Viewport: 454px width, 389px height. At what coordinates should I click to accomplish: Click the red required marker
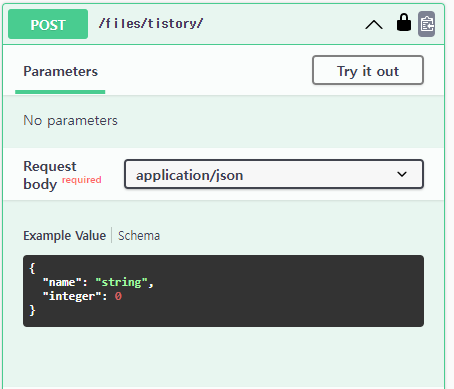click(x=82, y=180)
